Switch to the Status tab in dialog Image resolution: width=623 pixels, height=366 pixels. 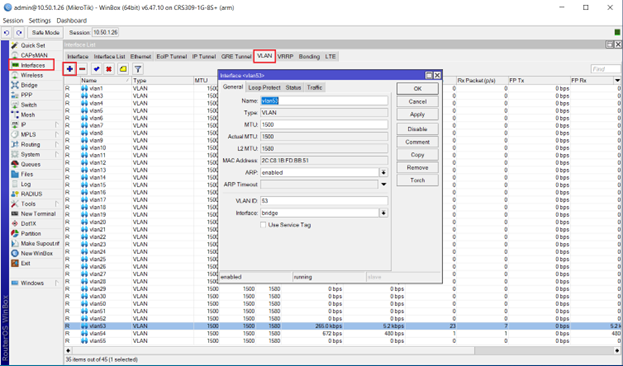coord(293,87)
